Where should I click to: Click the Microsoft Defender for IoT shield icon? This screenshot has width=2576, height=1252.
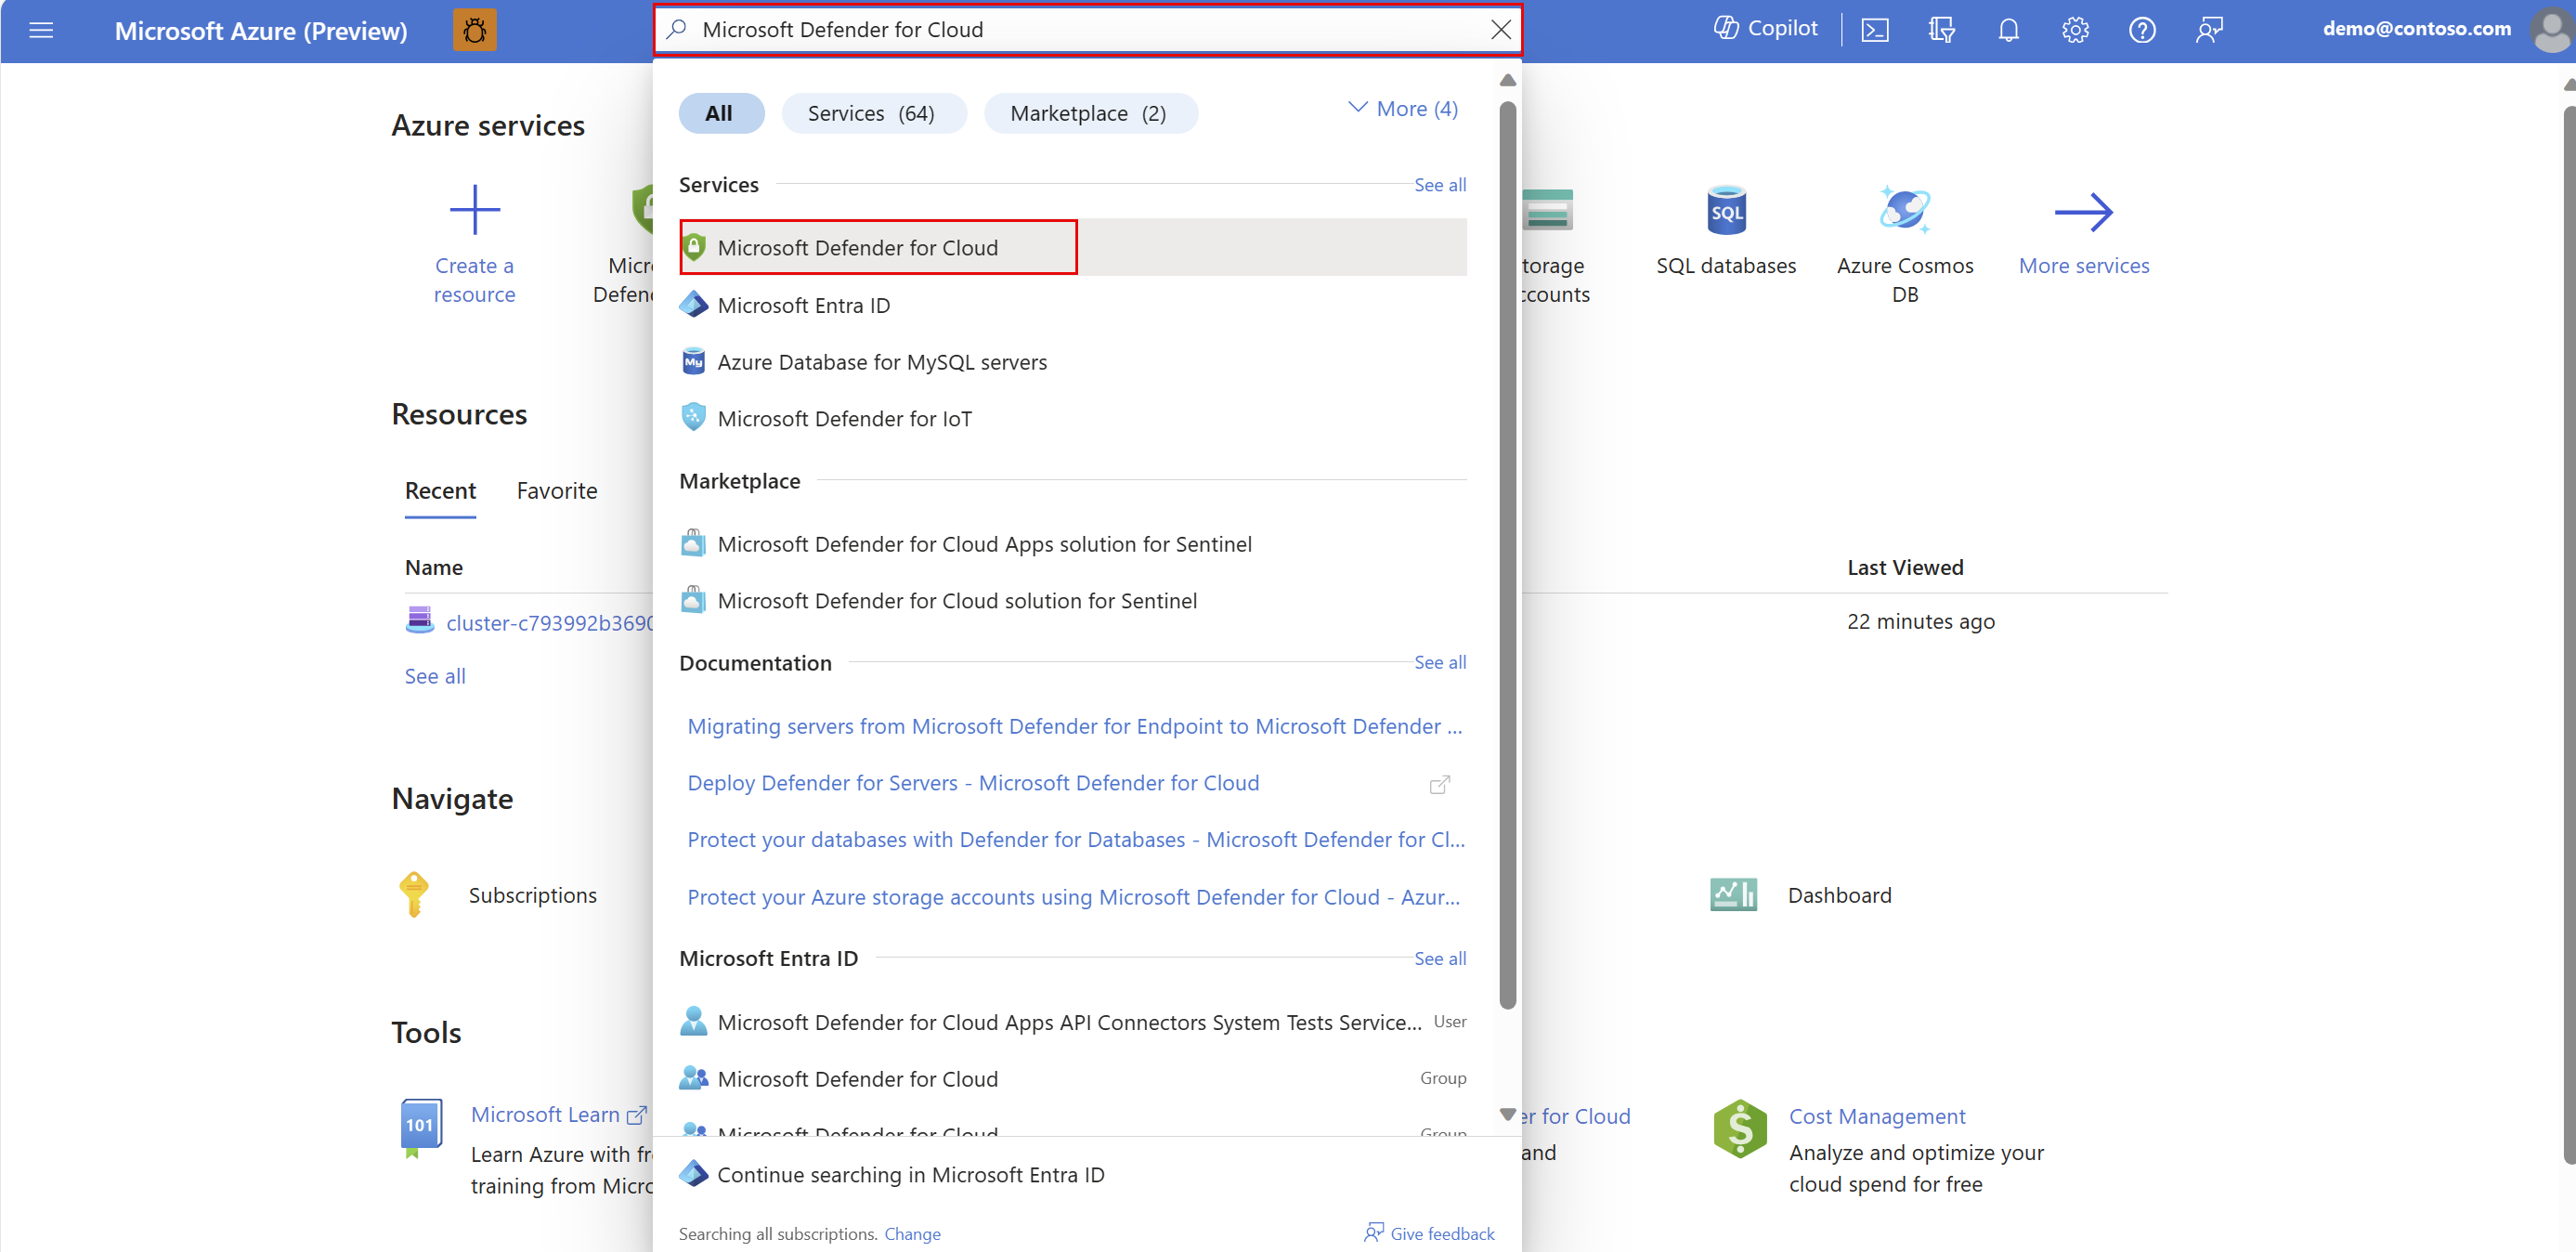692,417
